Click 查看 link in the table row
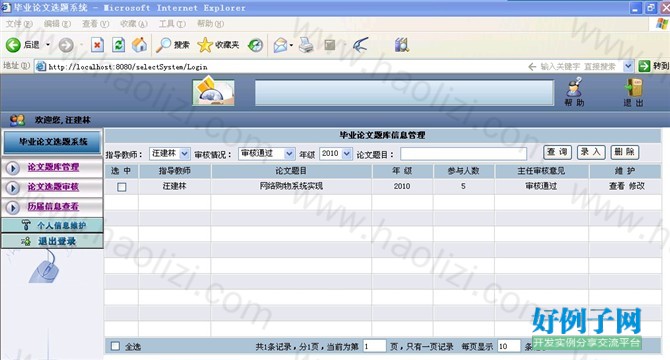 (617, 186)
